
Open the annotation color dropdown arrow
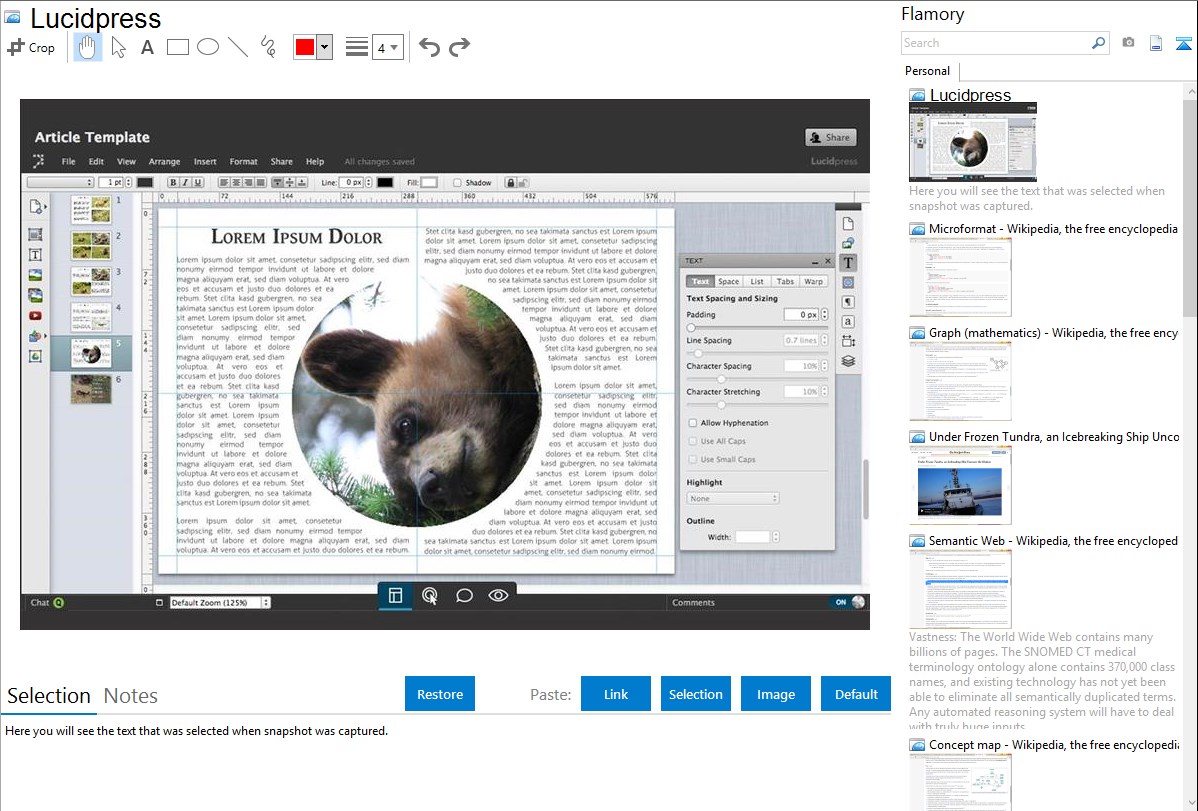pos(325,47)
